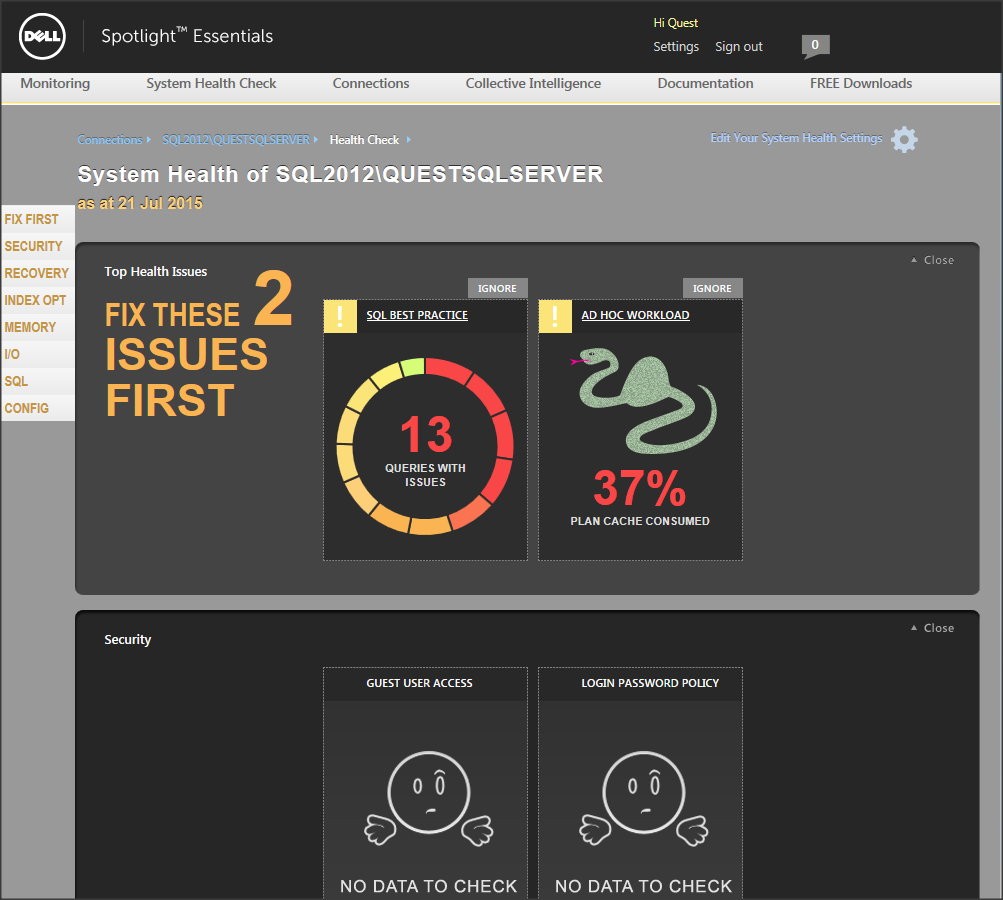Screen dimensions: 1003x900
Task: Click the notification count bubble
Action: [815, 46]
